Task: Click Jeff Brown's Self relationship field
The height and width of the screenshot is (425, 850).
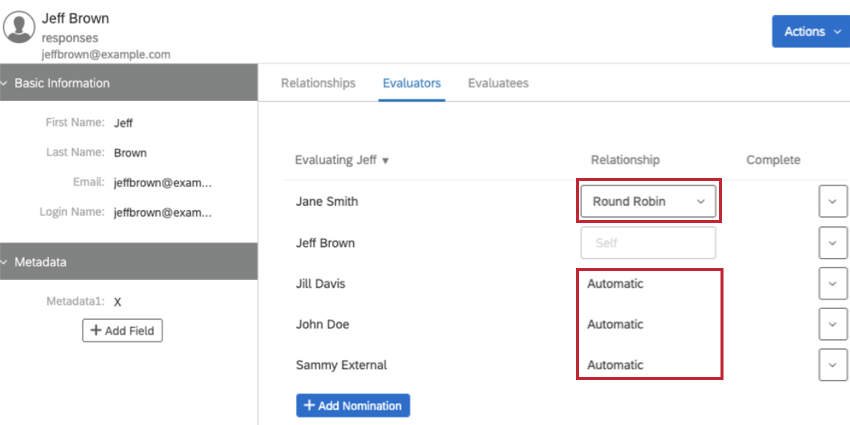Action: [x=648, y=243]
